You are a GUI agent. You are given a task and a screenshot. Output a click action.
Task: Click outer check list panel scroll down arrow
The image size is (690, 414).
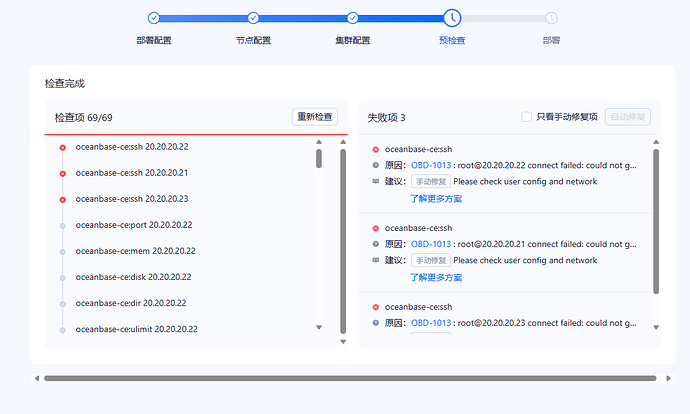click(343, 342)
